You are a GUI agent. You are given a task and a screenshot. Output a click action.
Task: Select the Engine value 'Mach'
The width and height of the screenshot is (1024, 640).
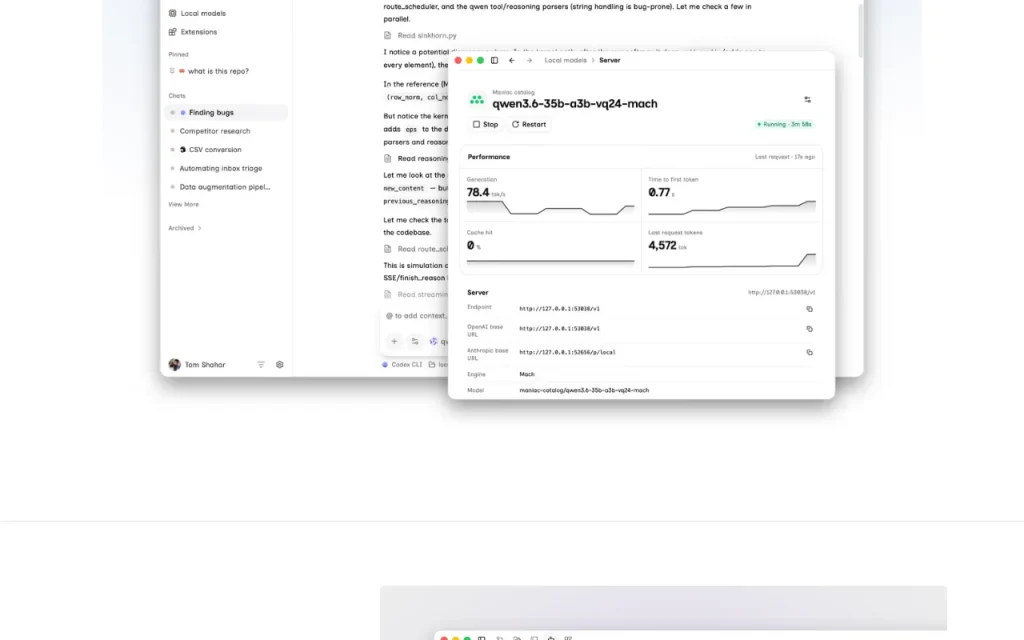coord(526,374)
